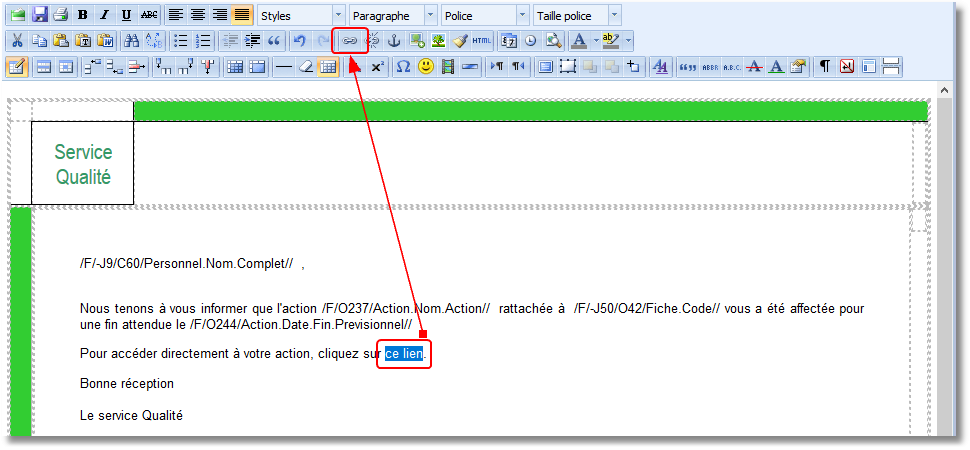Click the Undo arrow icon
970x450 pixels.
point(299,41)
